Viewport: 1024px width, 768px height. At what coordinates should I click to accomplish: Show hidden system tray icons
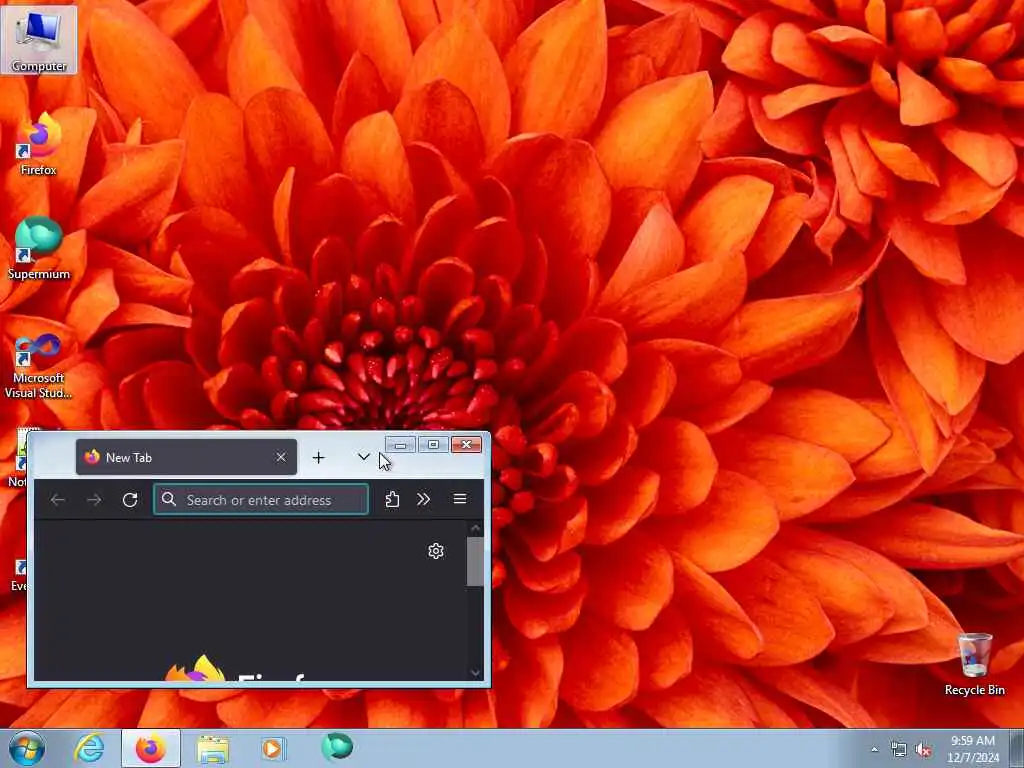pos(874,749)
